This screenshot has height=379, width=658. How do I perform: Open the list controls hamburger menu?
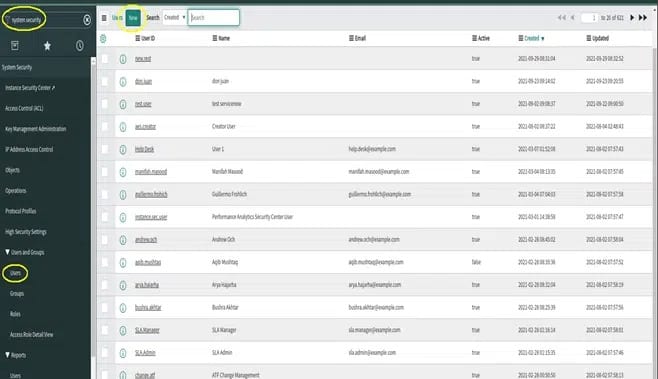click(104, 18)
